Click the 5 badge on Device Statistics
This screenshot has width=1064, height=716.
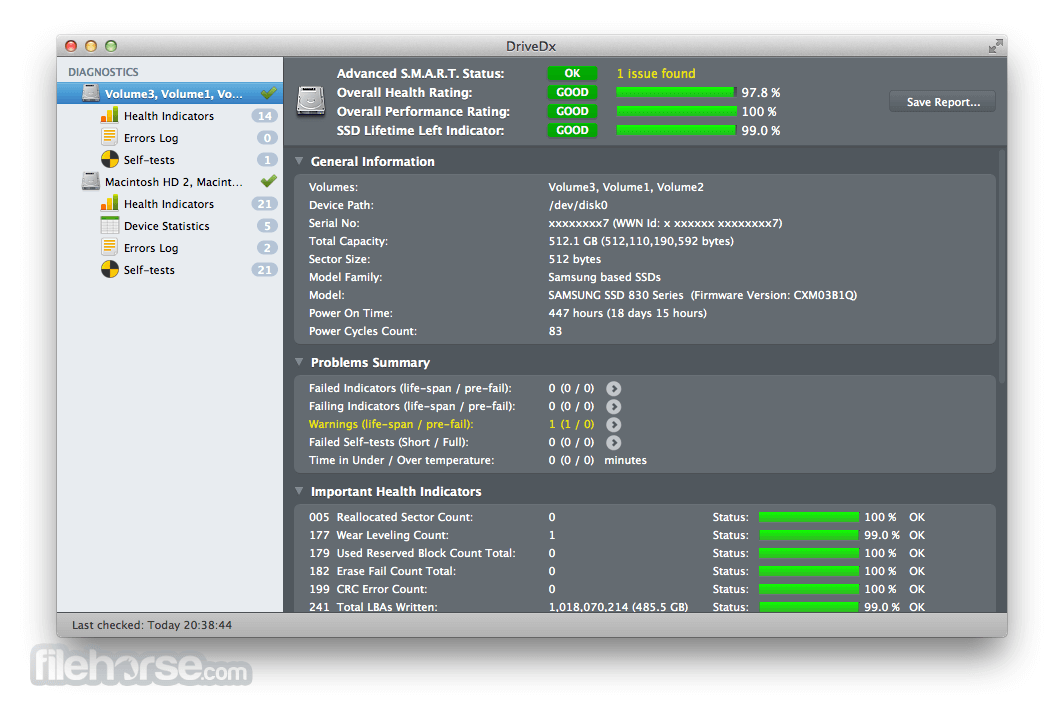coord(267,226)
